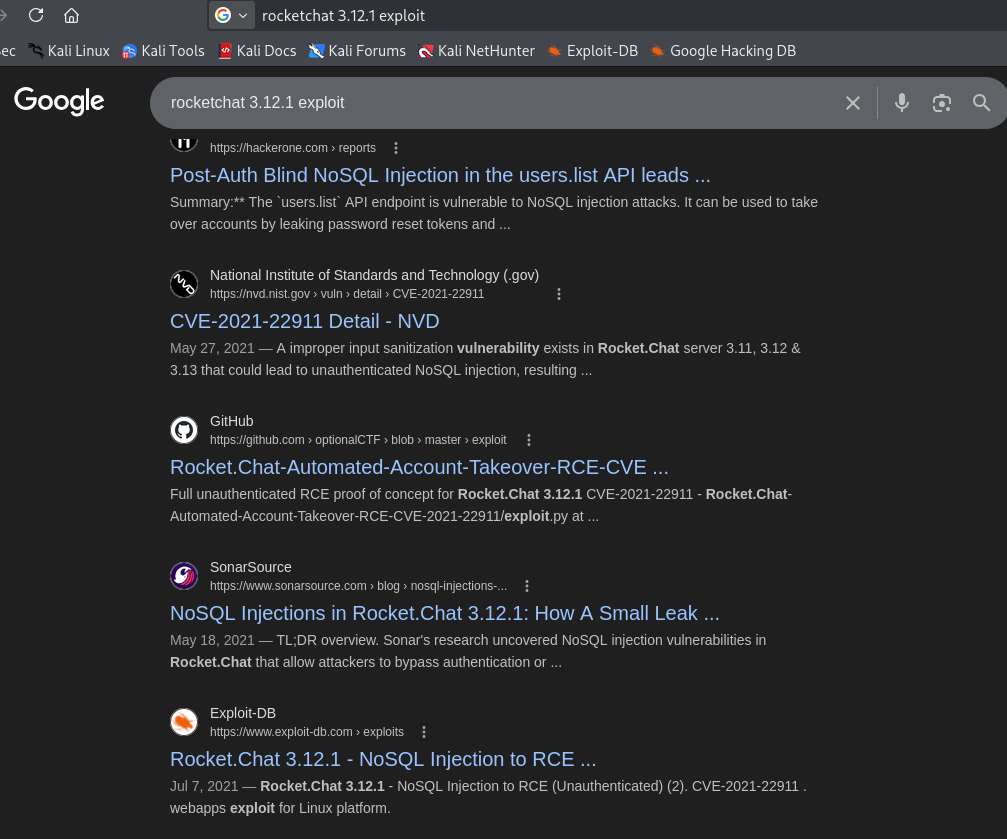Open the CVE-2021-22911 Detail - NVD link
Viewport: 1007px width, 839px height.
[304, 321]
